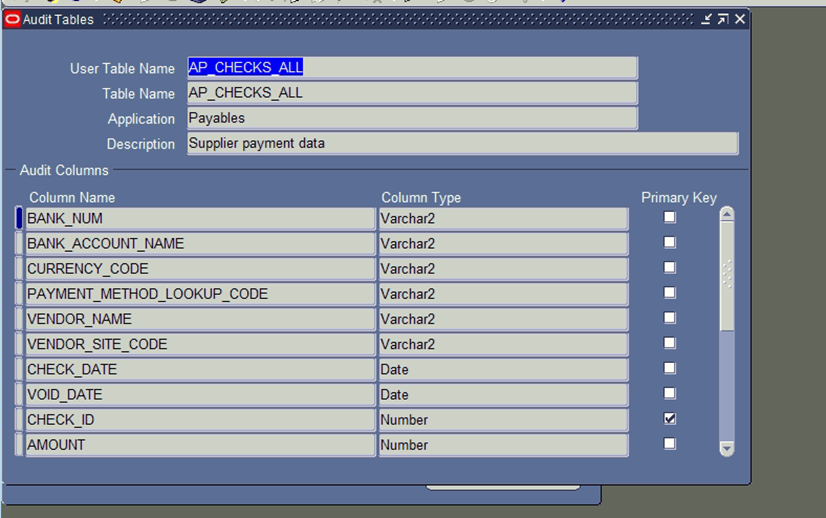Uncheck Primary Key for CHECK_ID
826x518 pixels.
click(670, 419)
